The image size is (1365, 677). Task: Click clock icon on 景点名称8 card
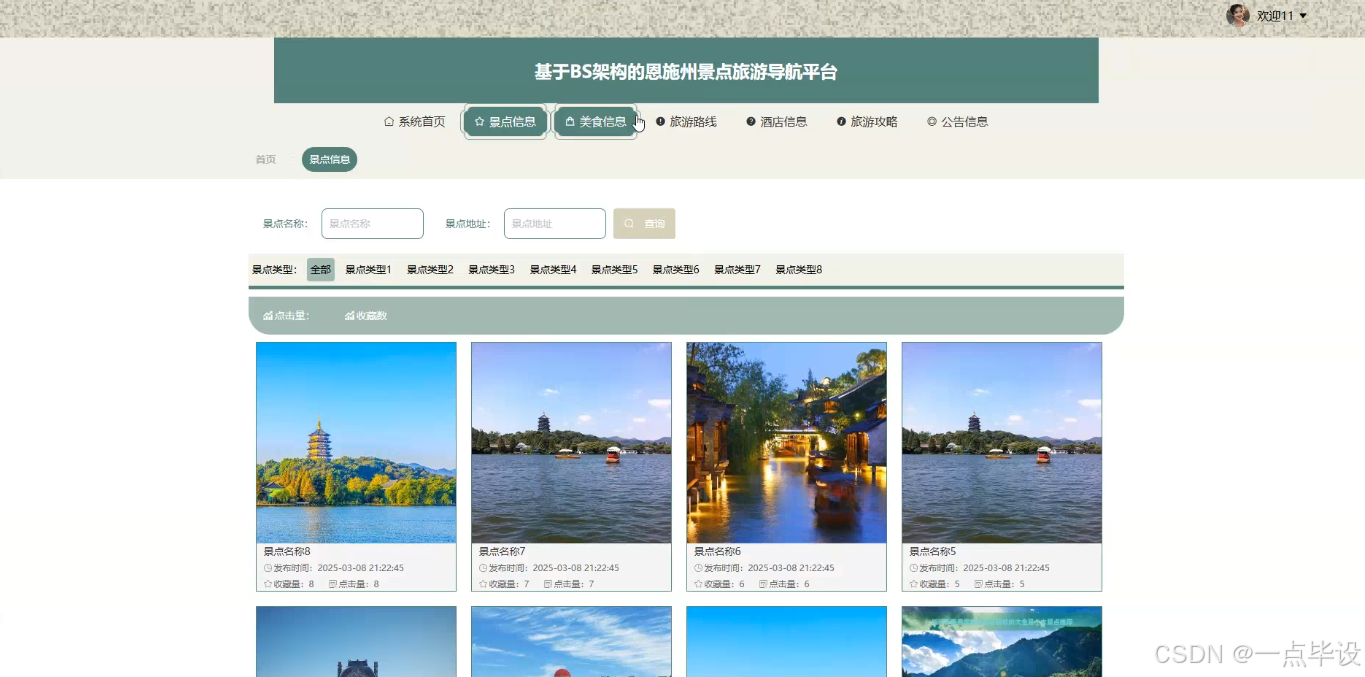coord(268,568)
